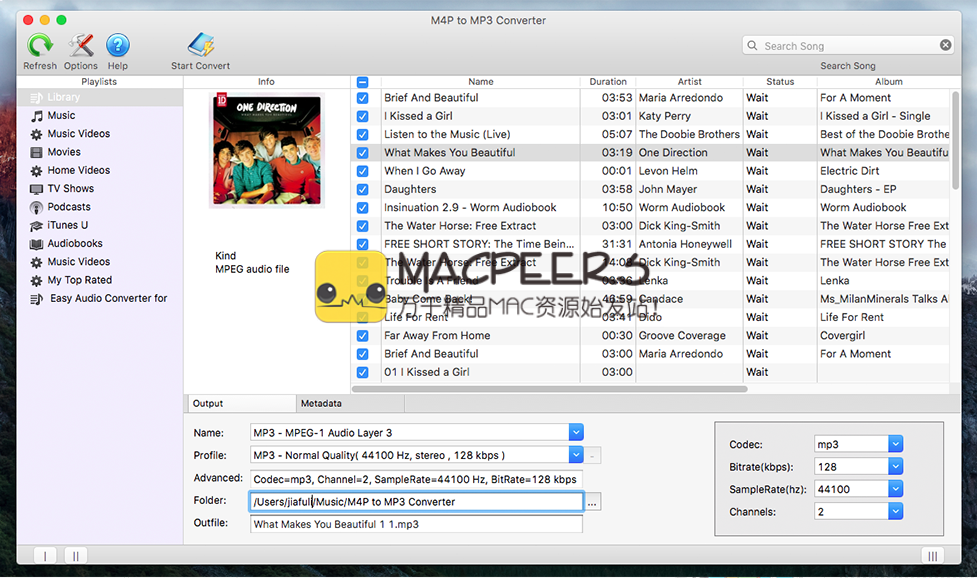Viewport: 977px width, 578px height.
Task: Open the Bitrate(kbps) dropdown
Action: coord(895,466)
